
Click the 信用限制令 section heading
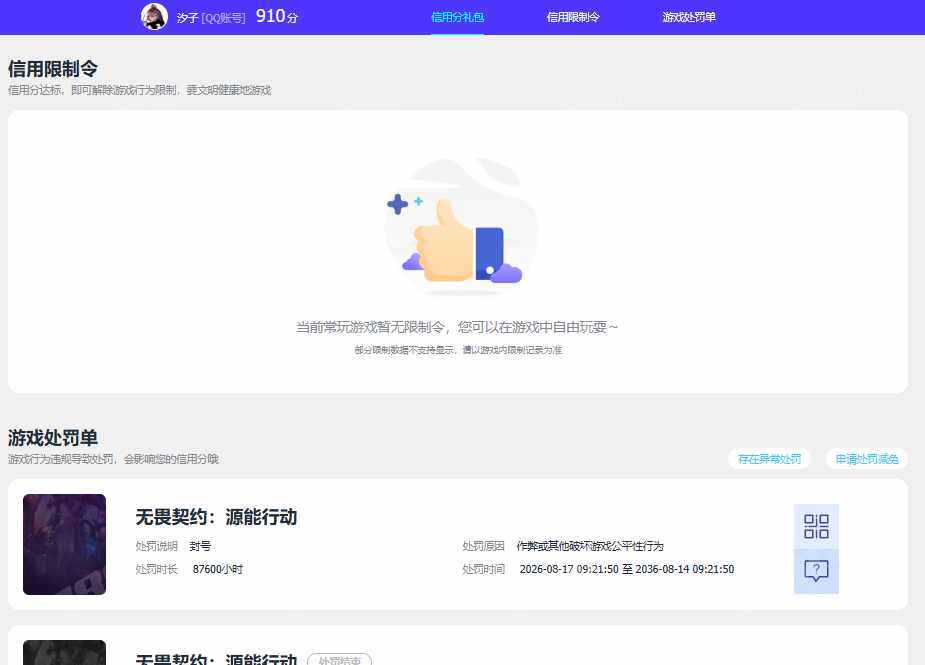pyautogui.click(x=53, y=68)
